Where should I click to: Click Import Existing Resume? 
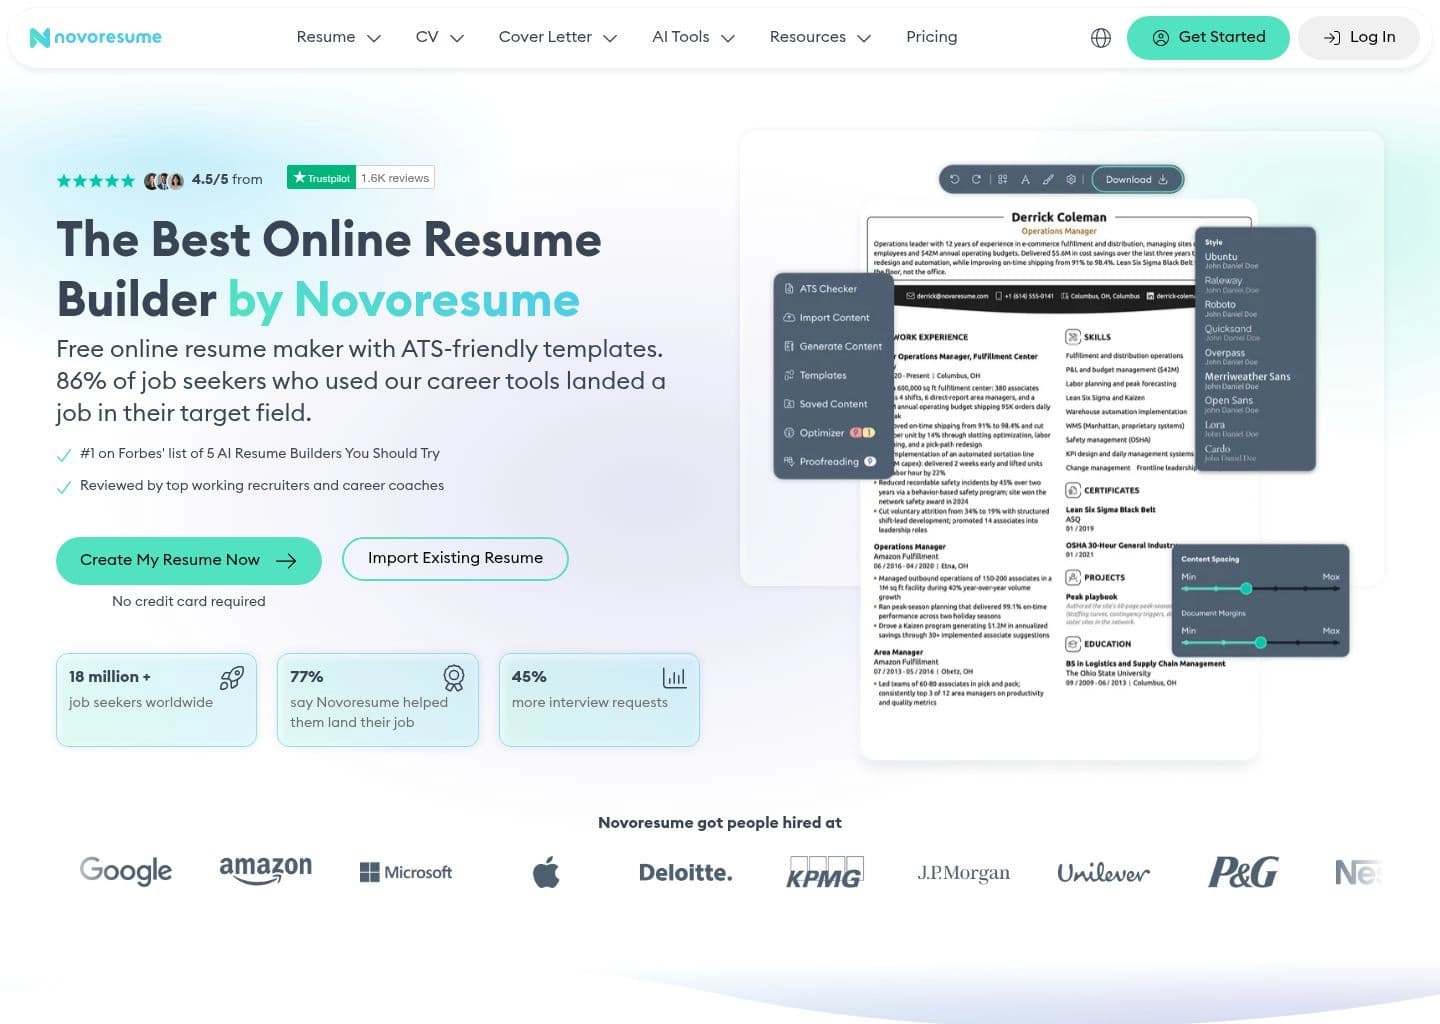[455, 559]
